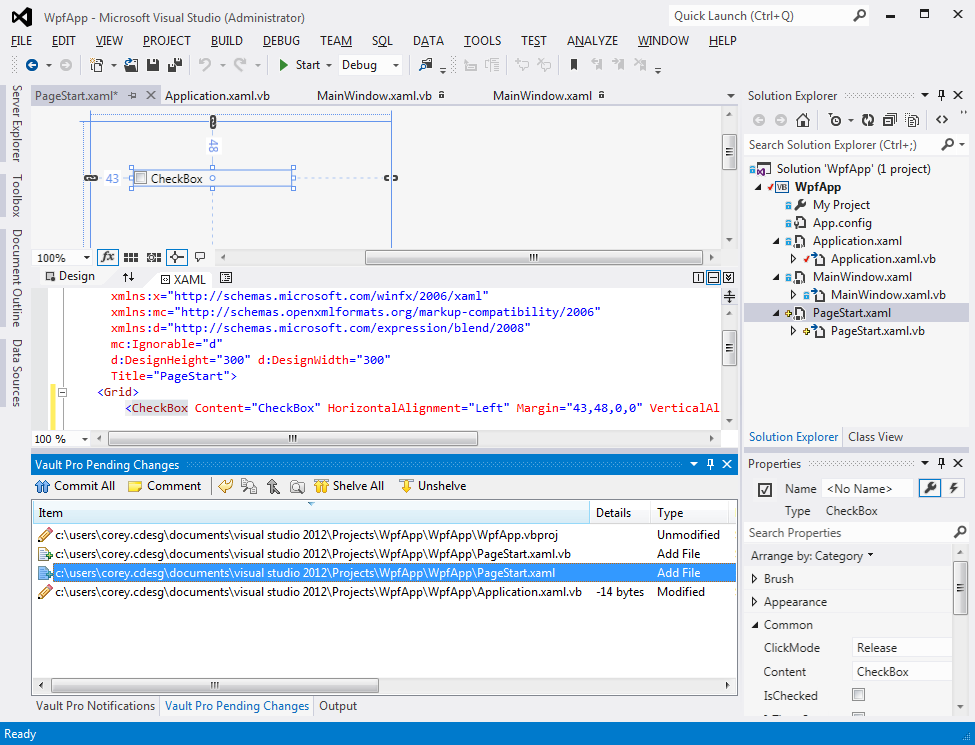This screenshot has height=745, width=975.
Task: Click the Shelve All button
Action: tap(349, 486)
